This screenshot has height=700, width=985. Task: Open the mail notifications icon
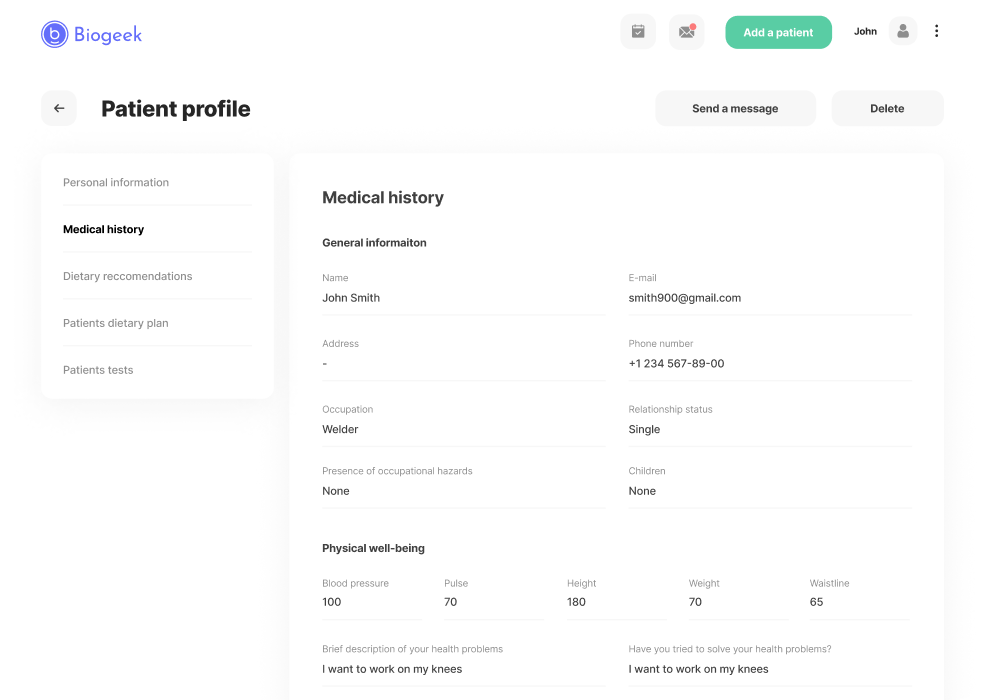687,31
